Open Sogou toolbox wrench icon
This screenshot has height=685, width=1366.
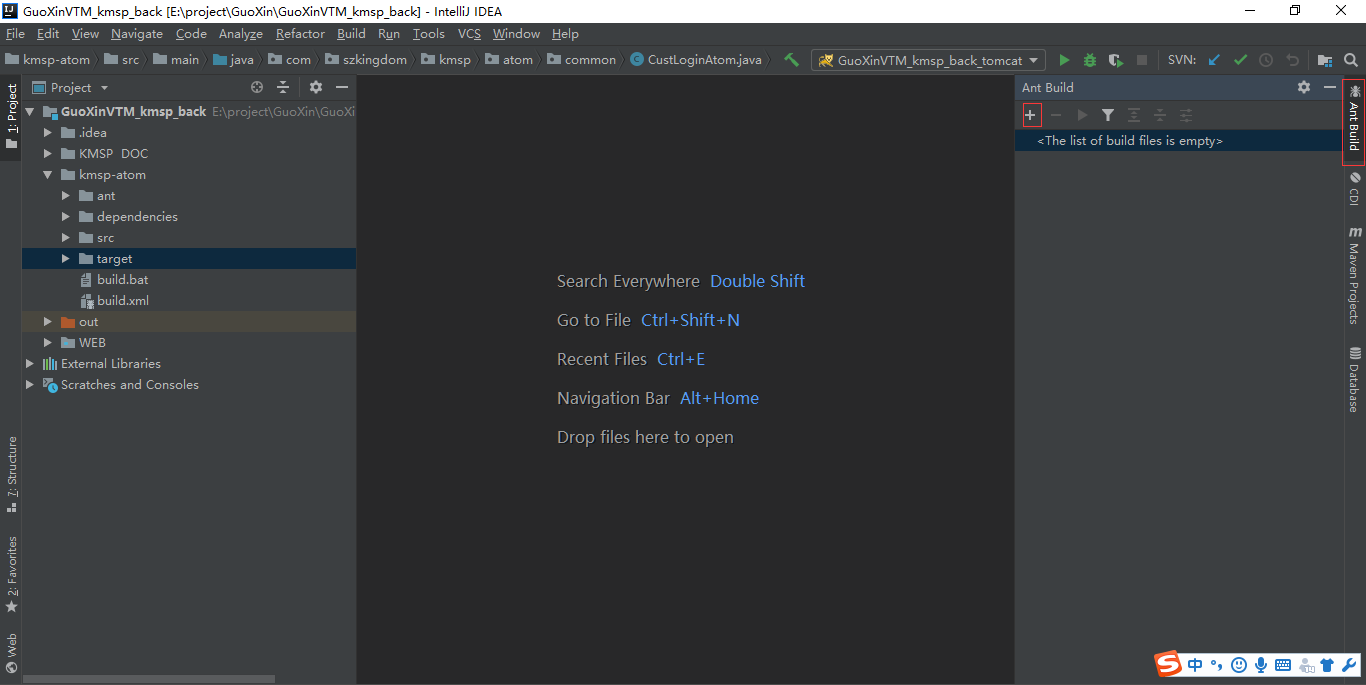coord(1349,664)
